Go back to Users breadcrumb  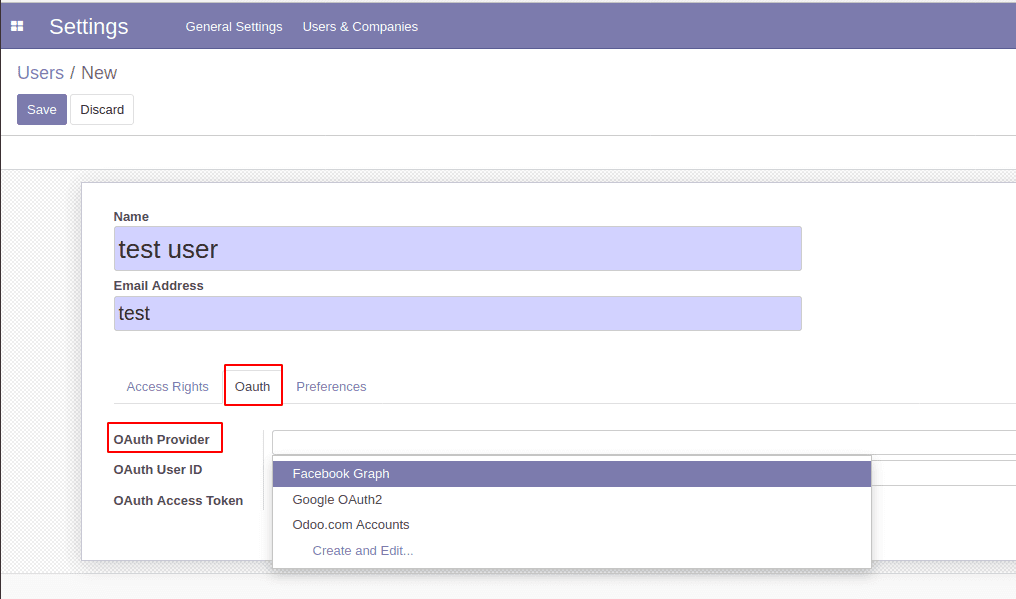pos(40,73)
